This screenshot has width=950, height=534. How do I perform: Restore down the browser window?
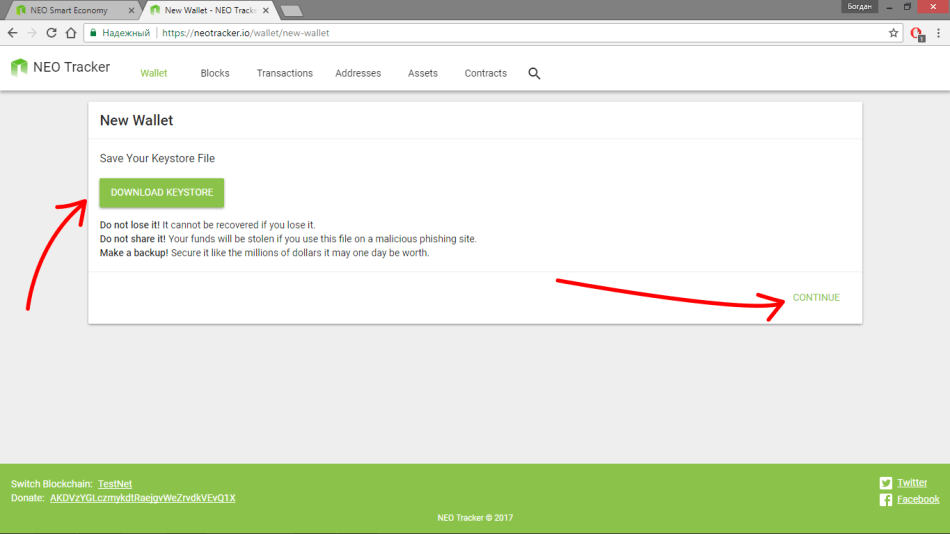[x=907, y=7]
